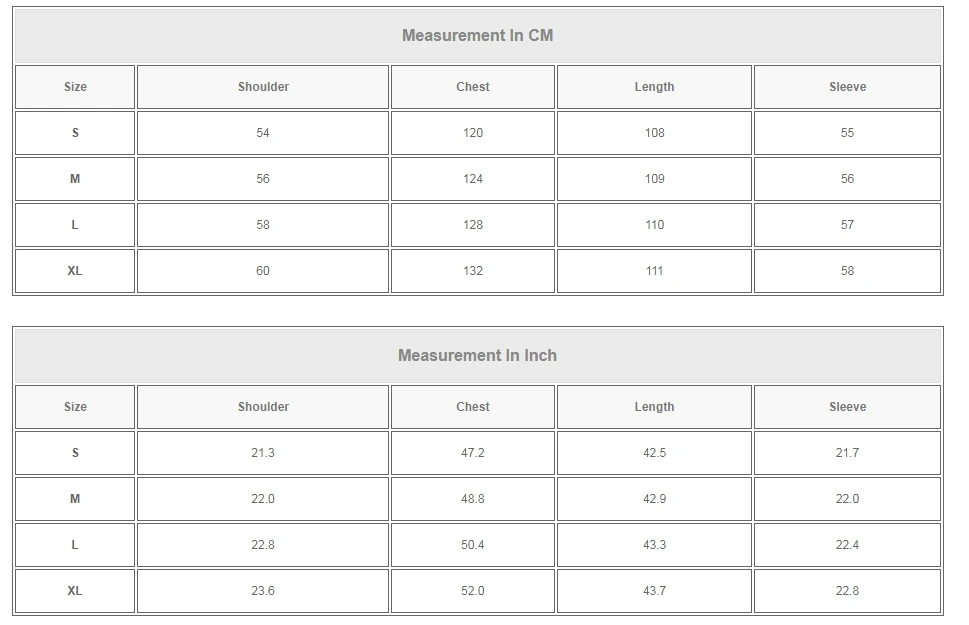969x625 pixels.
Task: Select the Shoulder header in CM table
Action: pos(263,87)
